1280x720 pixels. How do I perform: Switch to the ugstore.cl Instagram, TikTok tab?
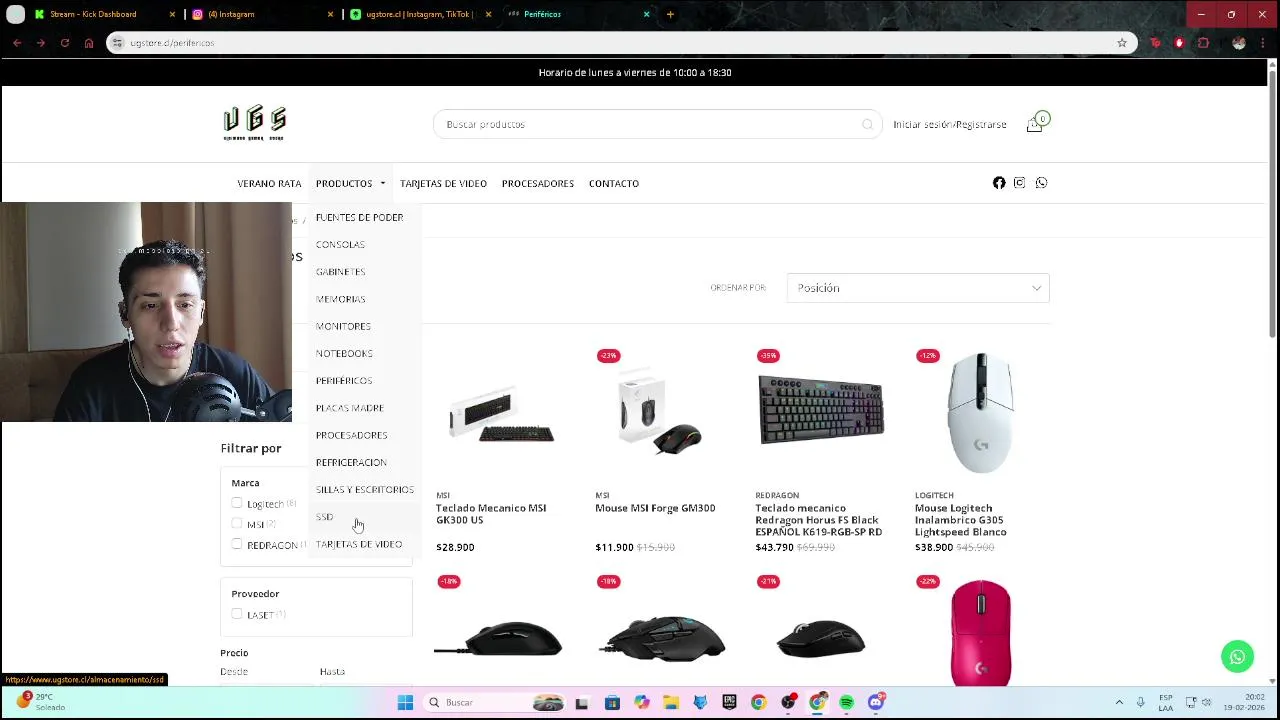tap(419, 14)
